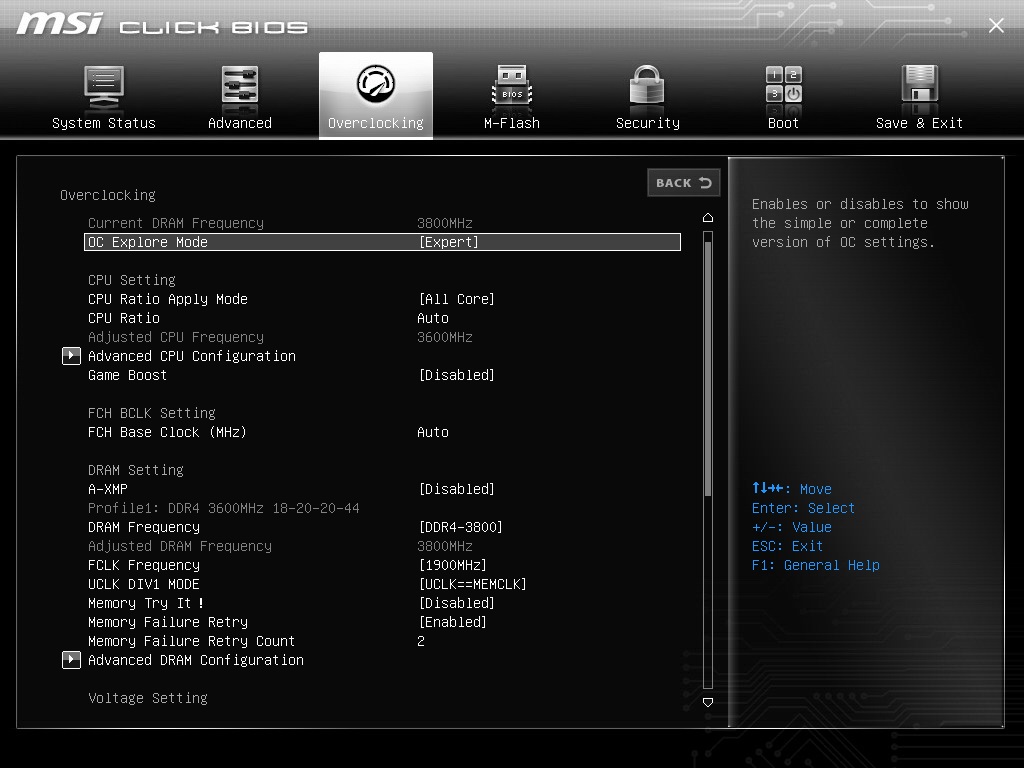Image resolution: width=1024 pixels, height=768 pixels.
Task: Click the BACK button
Action: click(x=684, y=183)
